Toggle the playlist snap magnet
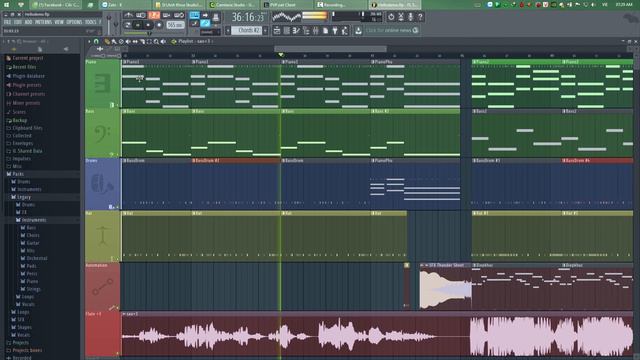Screen dimensions: 640x360 (96, 41)
